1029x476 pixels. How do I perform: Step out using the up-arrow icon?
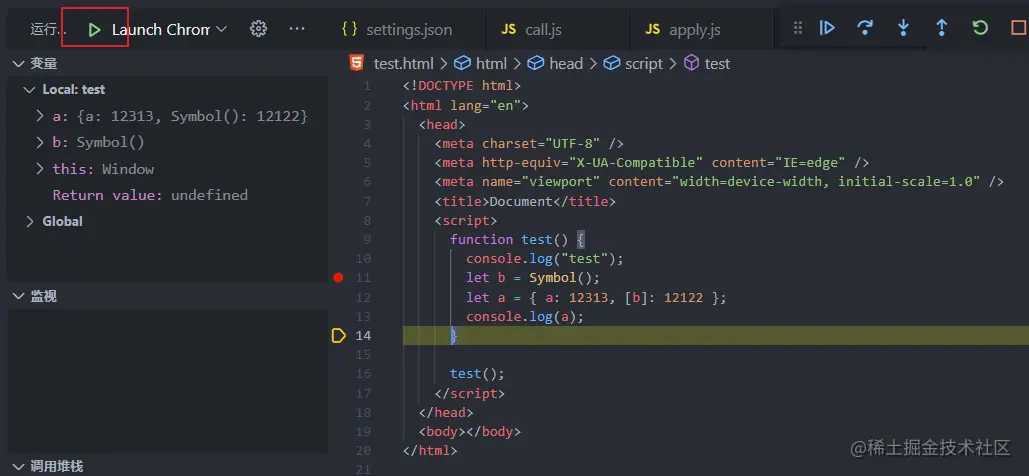(942, 28)
